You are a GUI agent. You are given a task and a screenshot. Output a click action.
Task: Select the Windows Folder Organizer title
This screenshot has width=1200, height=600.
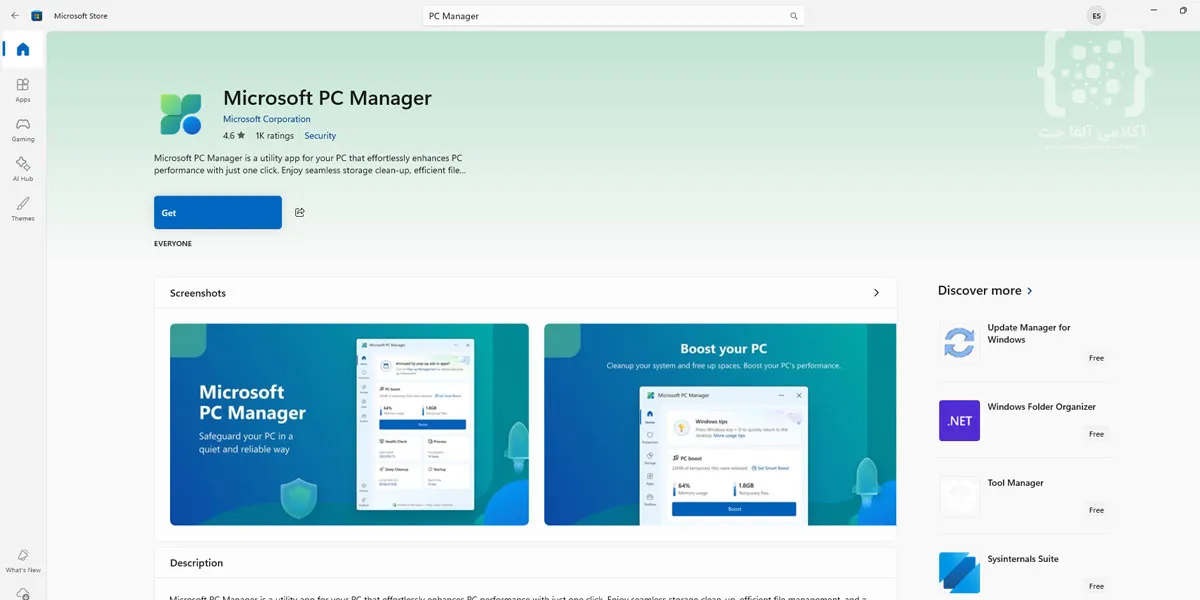coord(1041,407)
